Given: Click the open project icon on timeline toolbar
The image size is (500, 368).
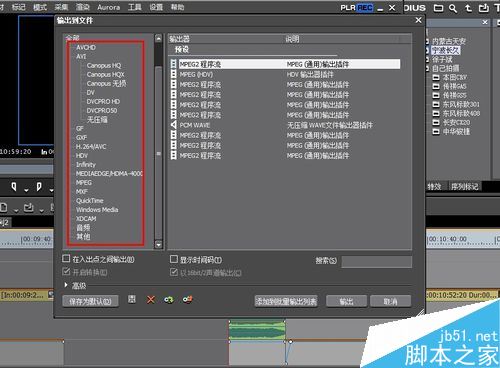Looking at the screenshot, I should (29, 208).
